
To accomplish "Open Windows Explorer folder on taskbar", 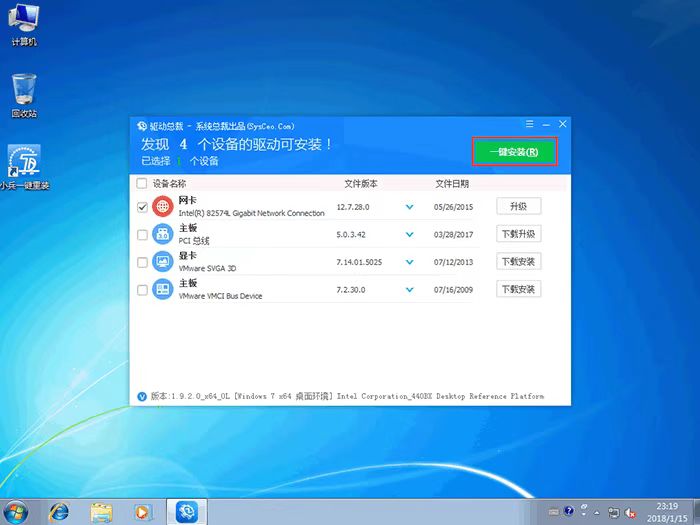I will point(101,512).
